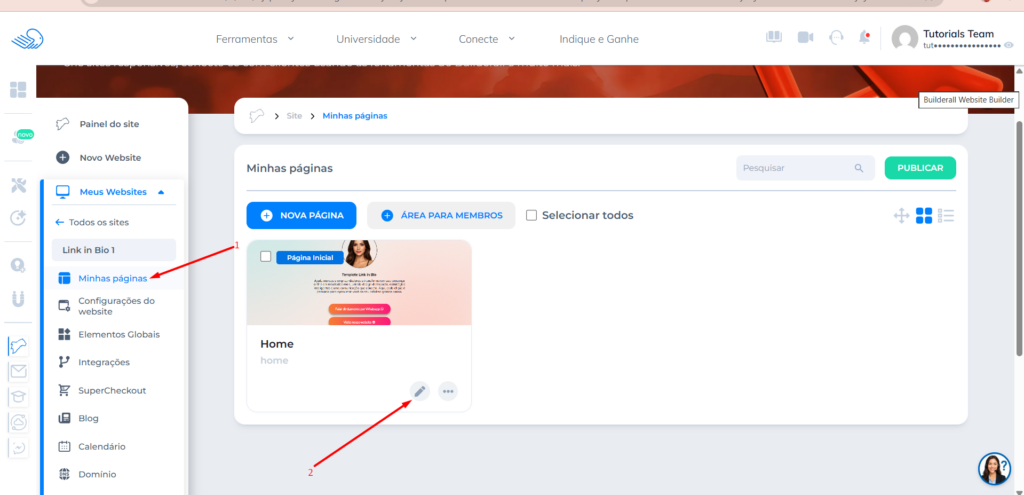This screenshot has width=1024, height=495.
Task: Open the Universidade dropdown menu
Action: [x=376, y=39]
